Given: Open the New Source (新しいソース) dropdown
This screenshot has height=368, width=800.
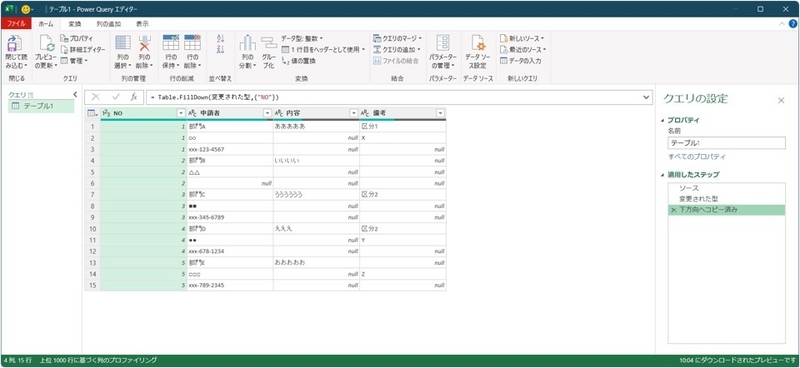Looking at the screenshot, I should pos(521,38).
